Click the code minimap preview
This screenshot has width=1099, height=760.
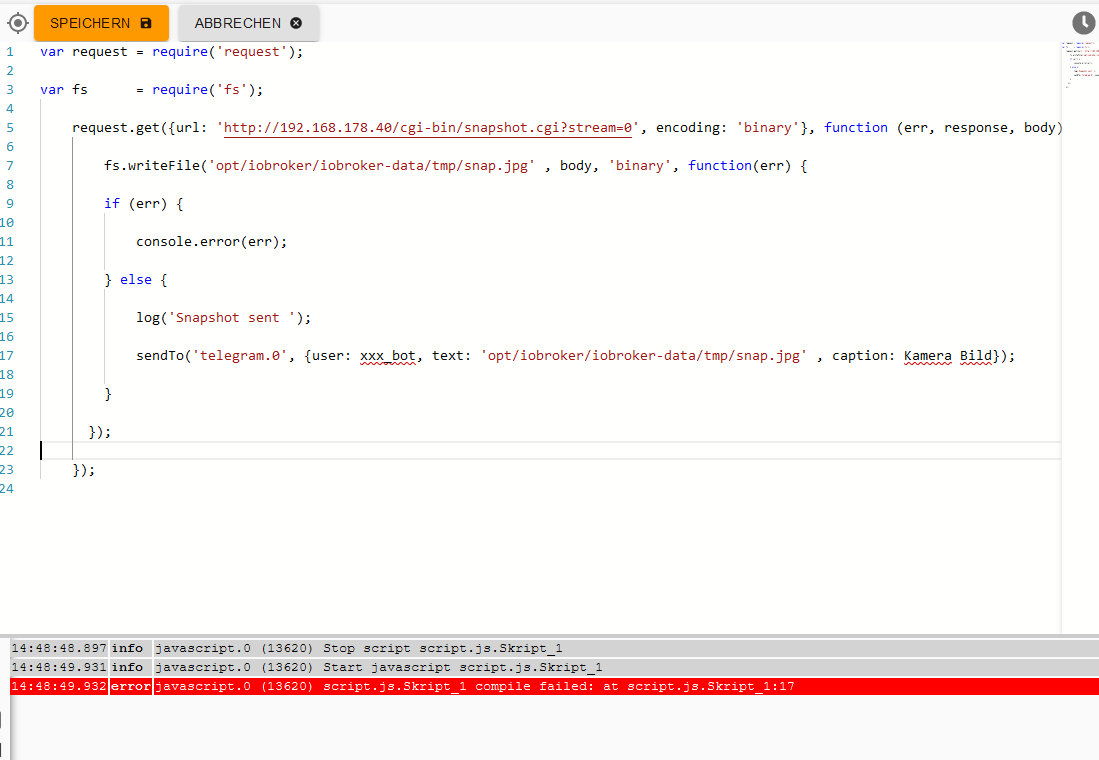1079,65
